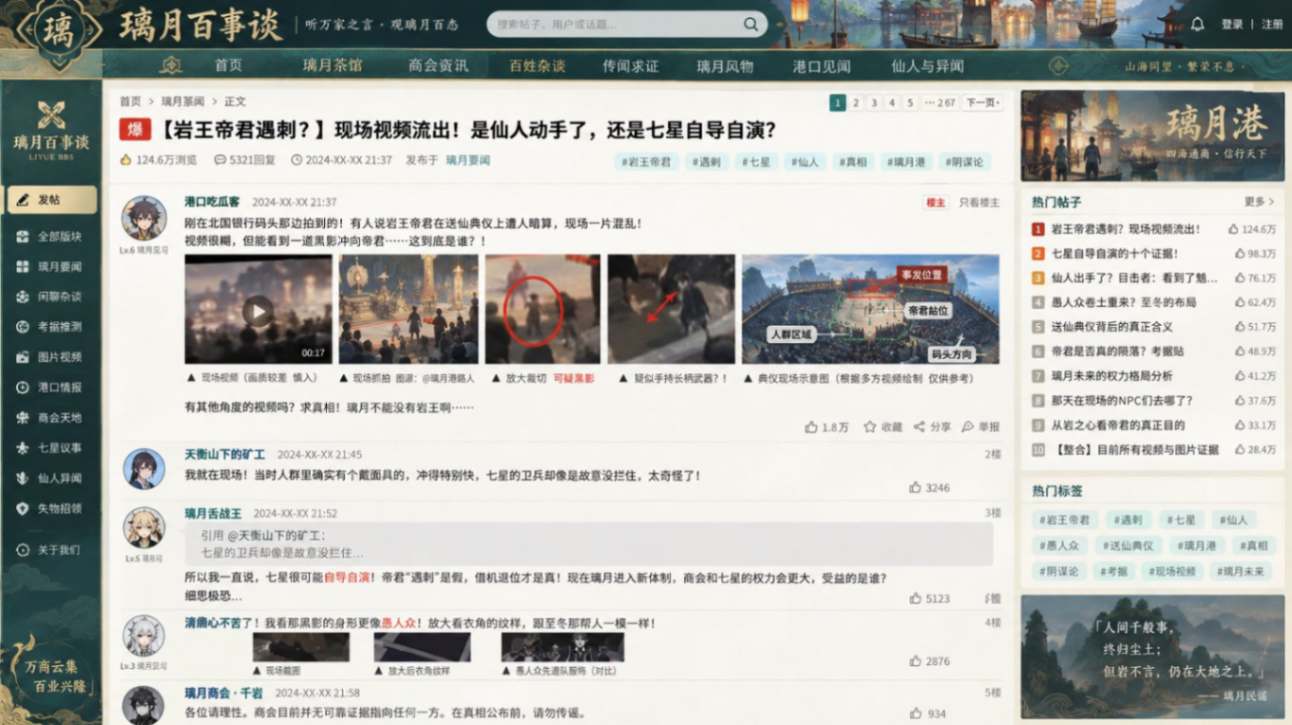Screen dimensions: 1292x725
Task: Click the 璃月要闻 link after 发布于
Action: click(467, 160)
